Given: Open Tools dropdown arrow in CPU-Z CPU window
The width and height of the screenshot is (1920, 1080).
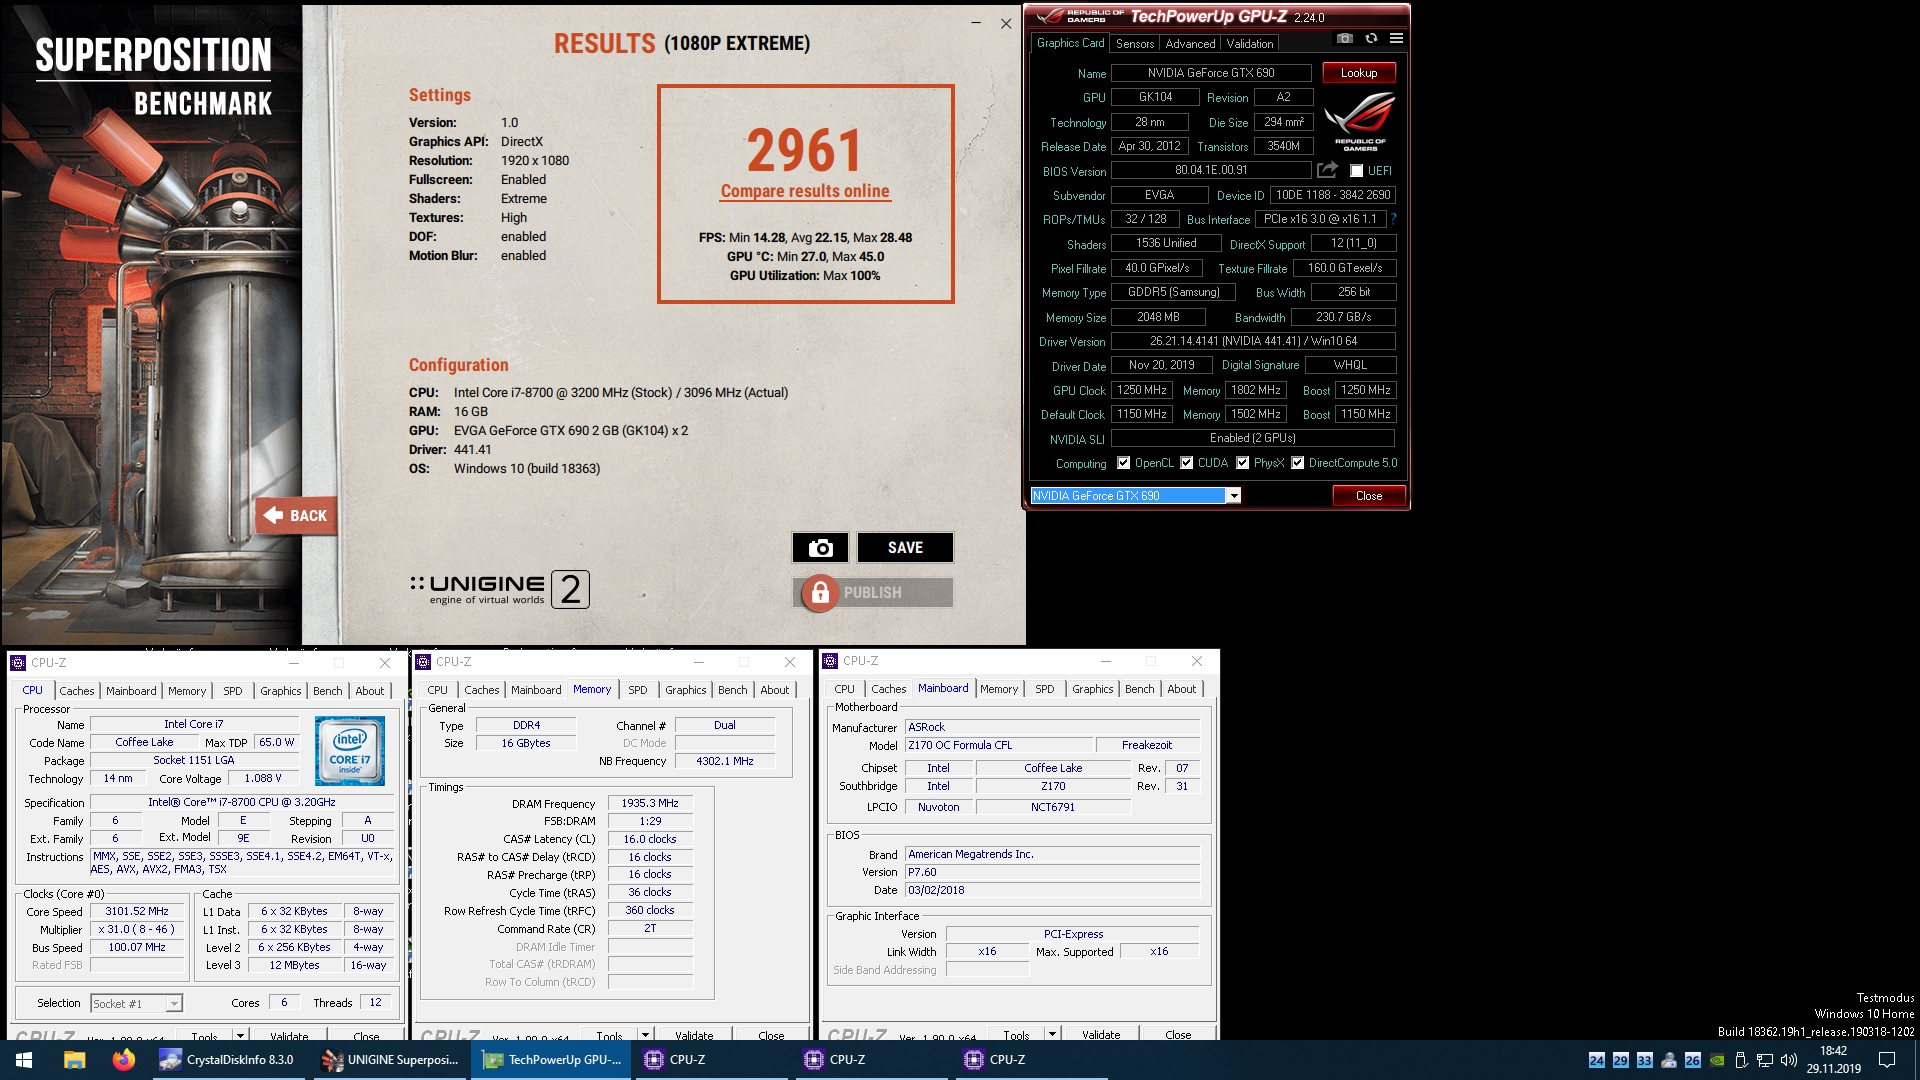Looking at the screenshot, I should (240, 1035).
